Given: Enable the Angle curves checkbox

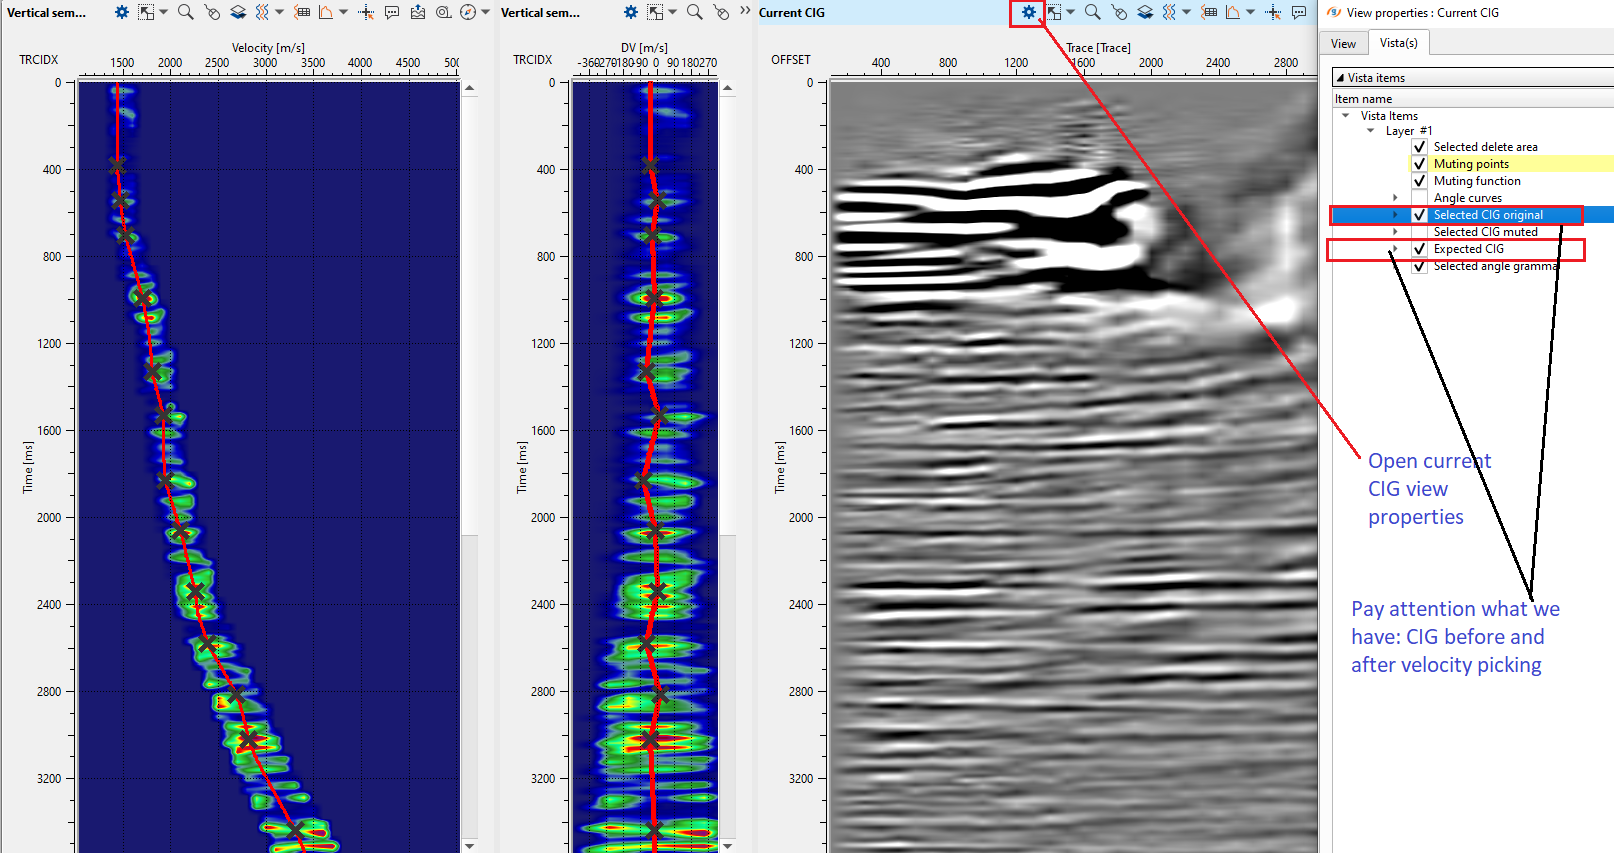Looking at the screenshot, I should 1419,198.
